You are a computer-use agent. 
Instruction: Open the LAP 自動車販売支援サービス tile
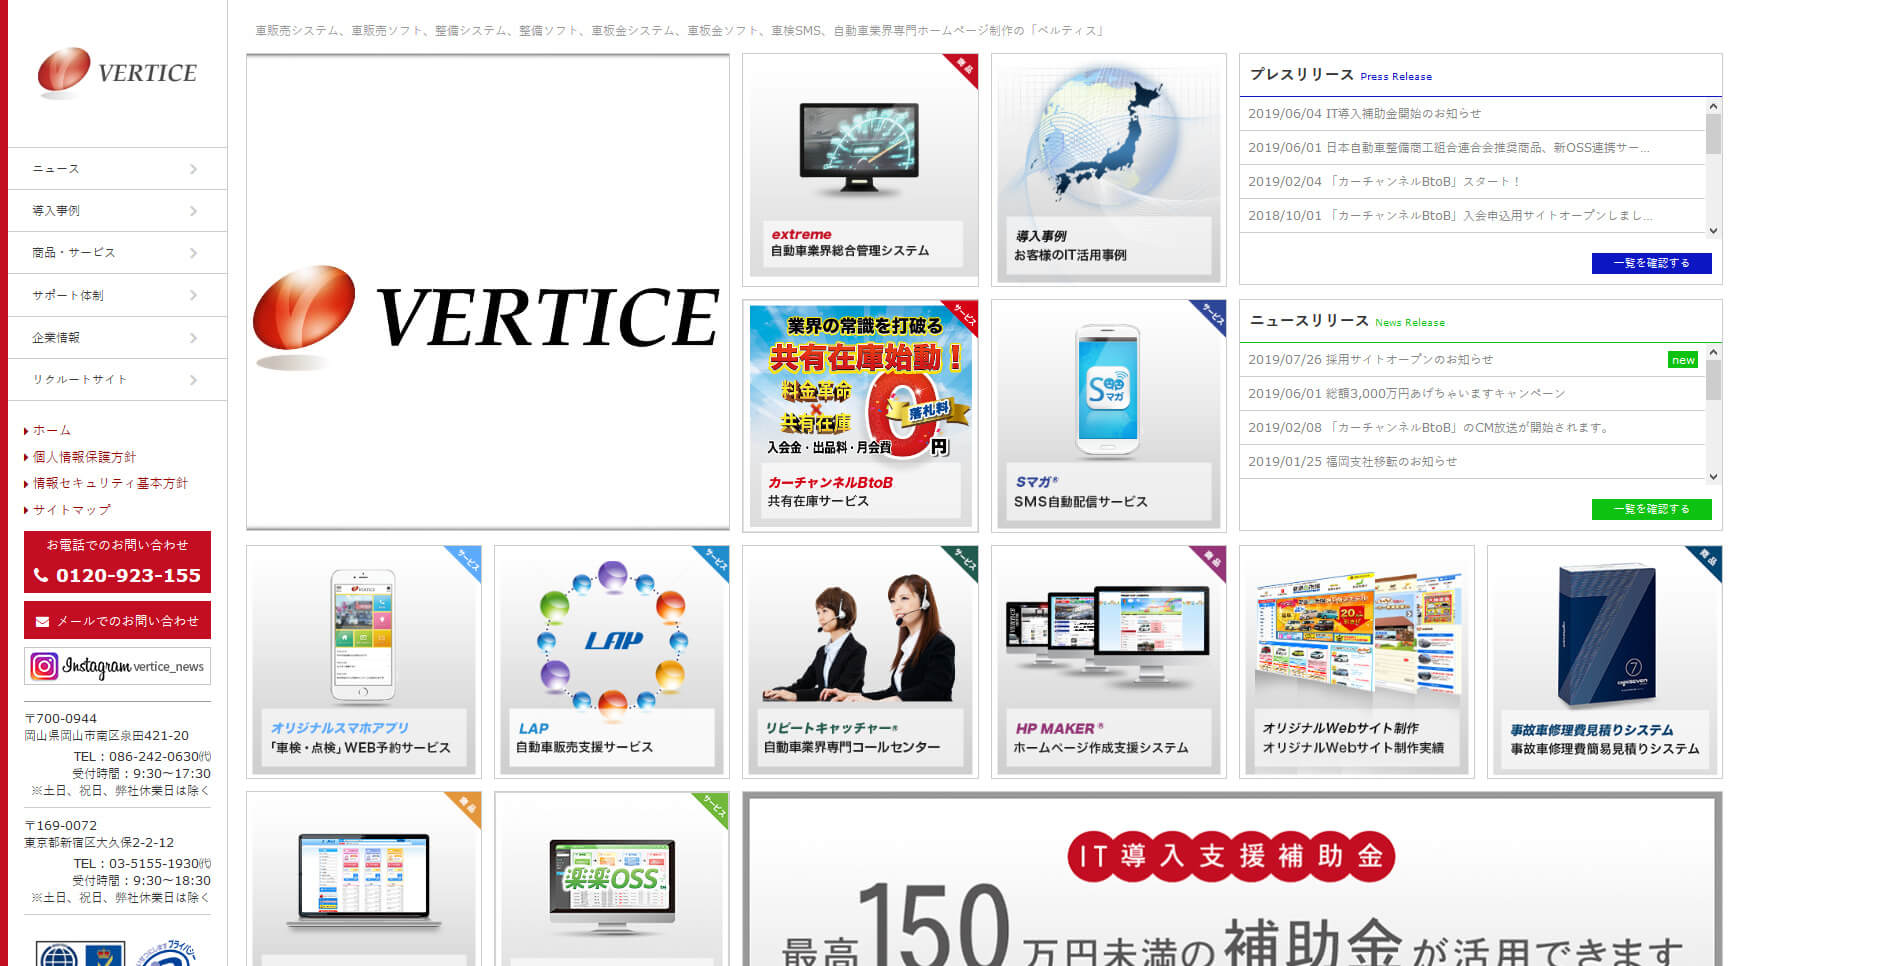pos(612,662)
